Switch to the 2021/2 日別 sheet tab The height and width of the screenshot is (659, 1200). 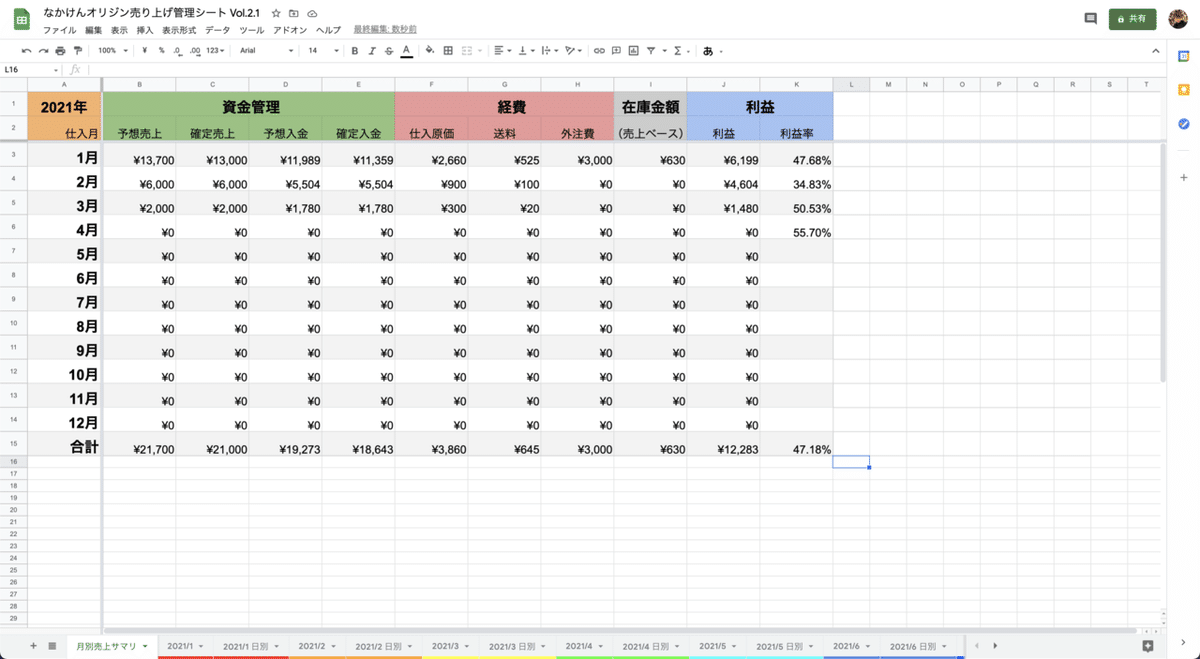384,646
